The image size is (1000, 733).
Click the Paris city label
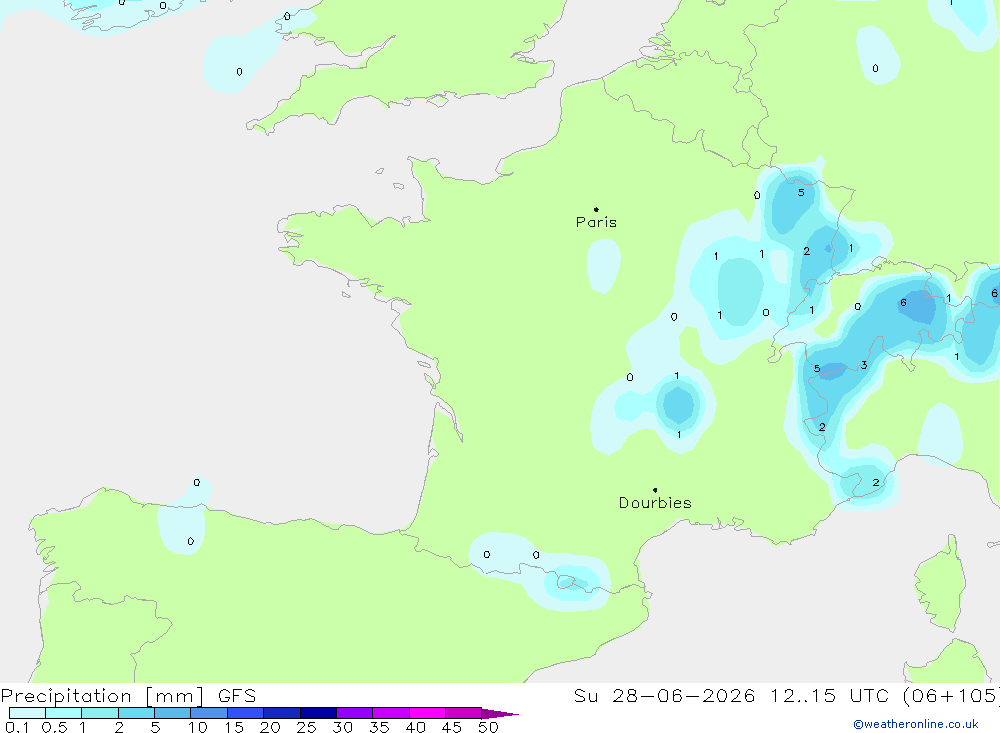click(596, 222)
